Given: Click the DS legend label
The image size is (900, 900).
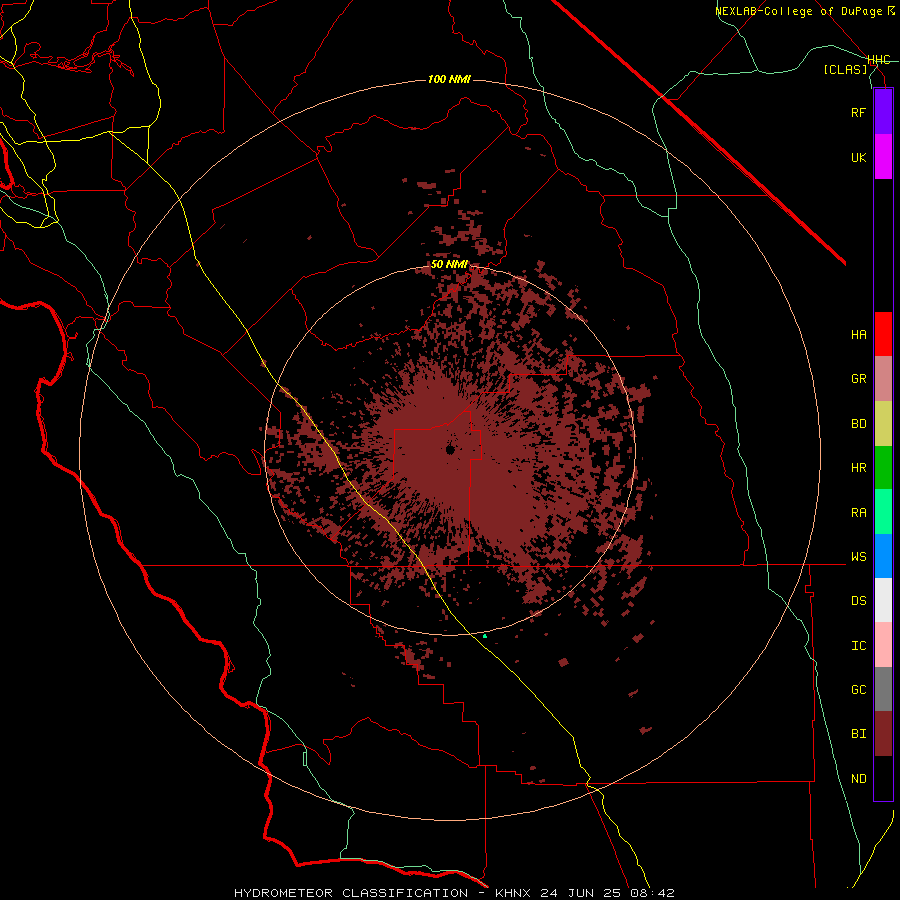Looking at the screenshot, I should pyautogui.click(x=858, y=601).
